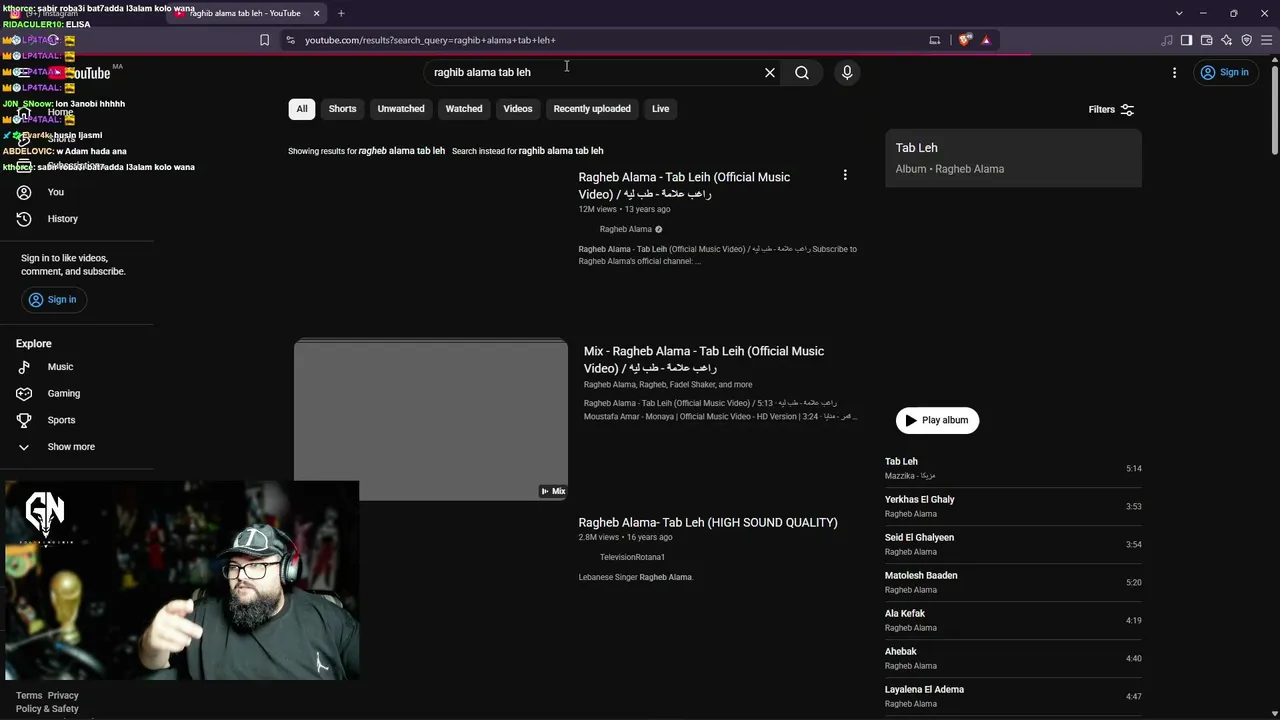Open the Mix playlist thumbnail

pyautogui.click(x=431, y=420)
